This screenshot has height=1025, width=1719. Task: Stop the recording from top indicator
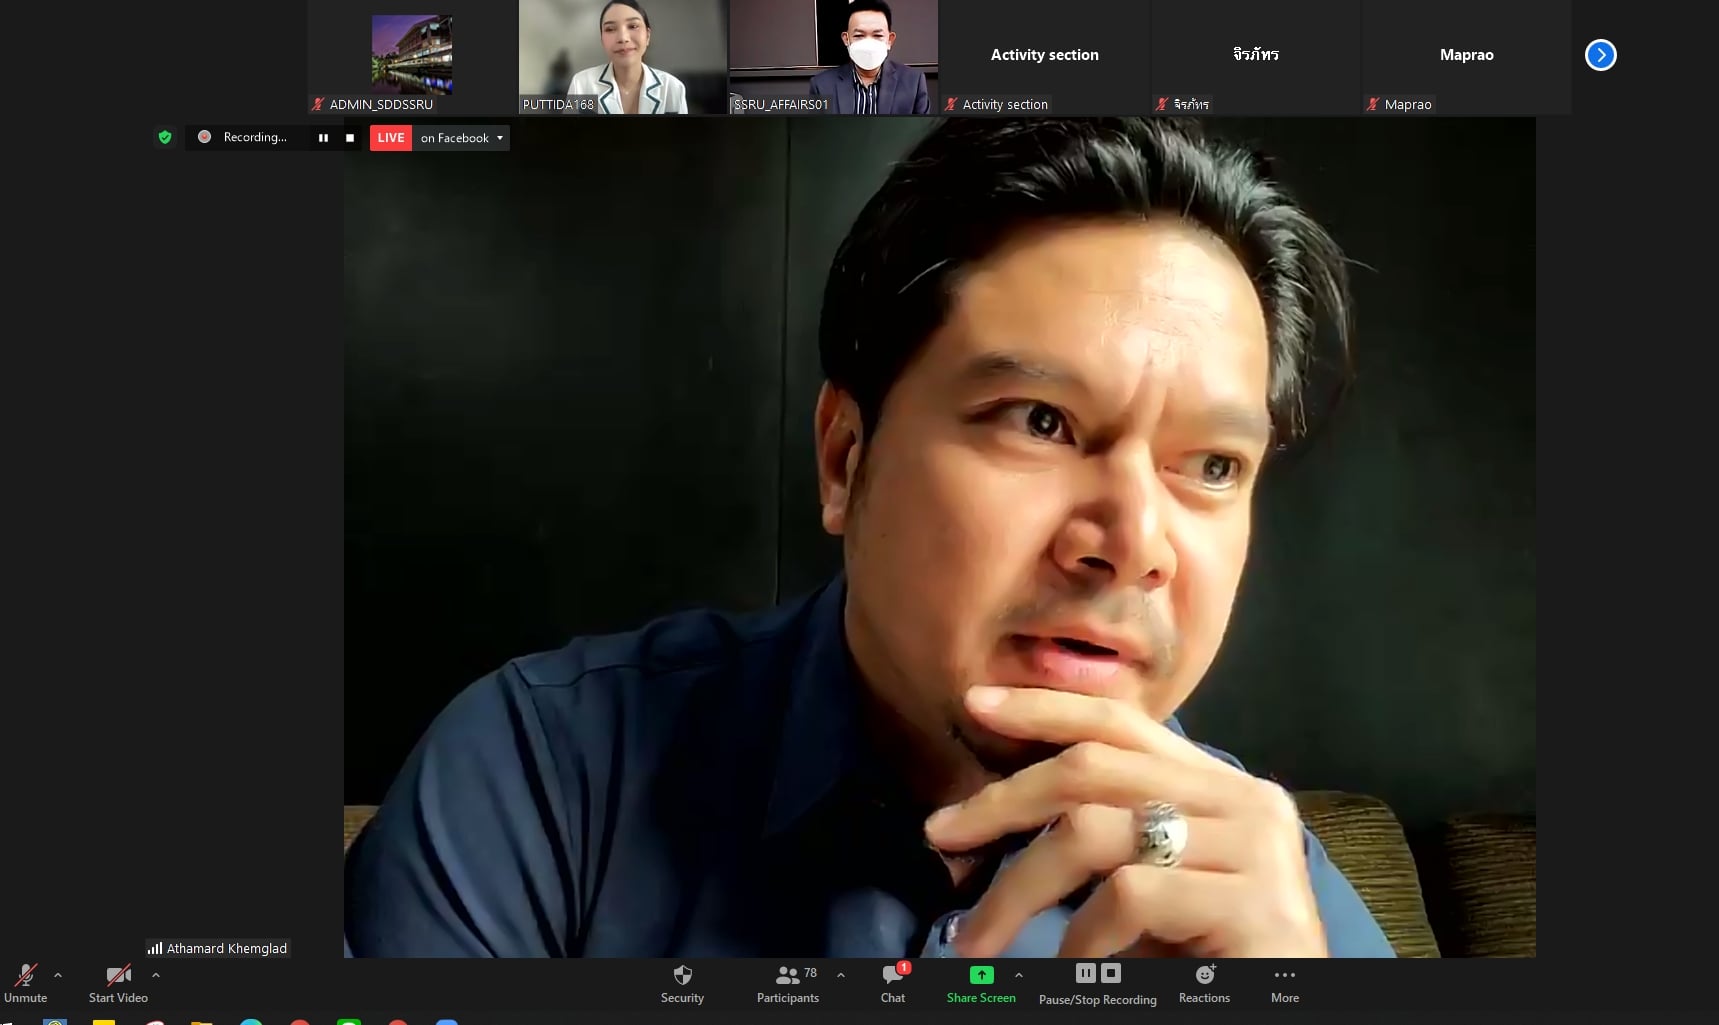point(350,138)
